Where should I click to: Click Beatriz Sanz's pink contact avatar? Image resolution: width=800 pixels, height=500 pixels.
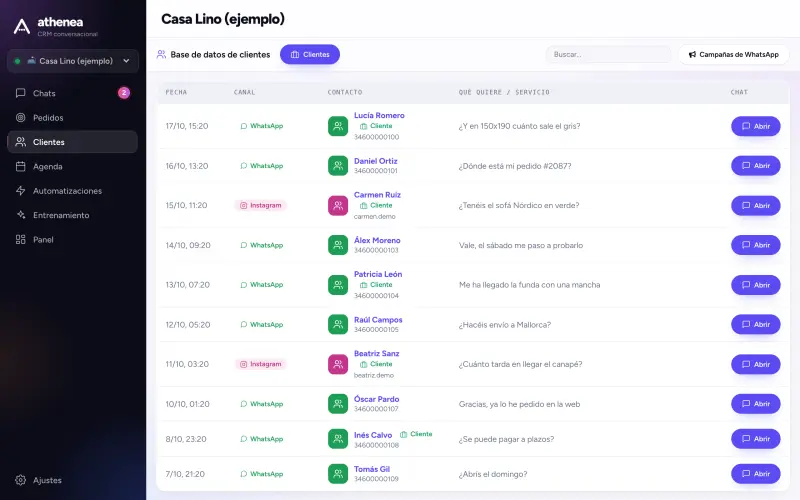[338, 364]
